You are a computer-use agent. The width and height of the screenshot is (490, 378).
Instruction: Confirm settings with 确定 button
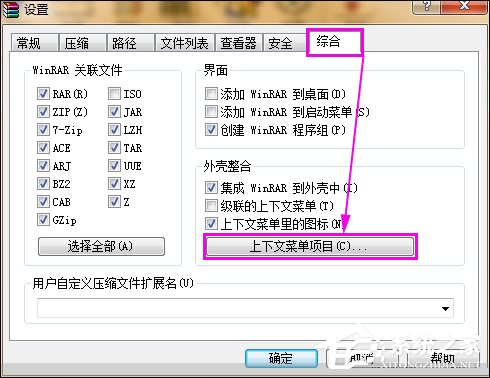(281, 358)
